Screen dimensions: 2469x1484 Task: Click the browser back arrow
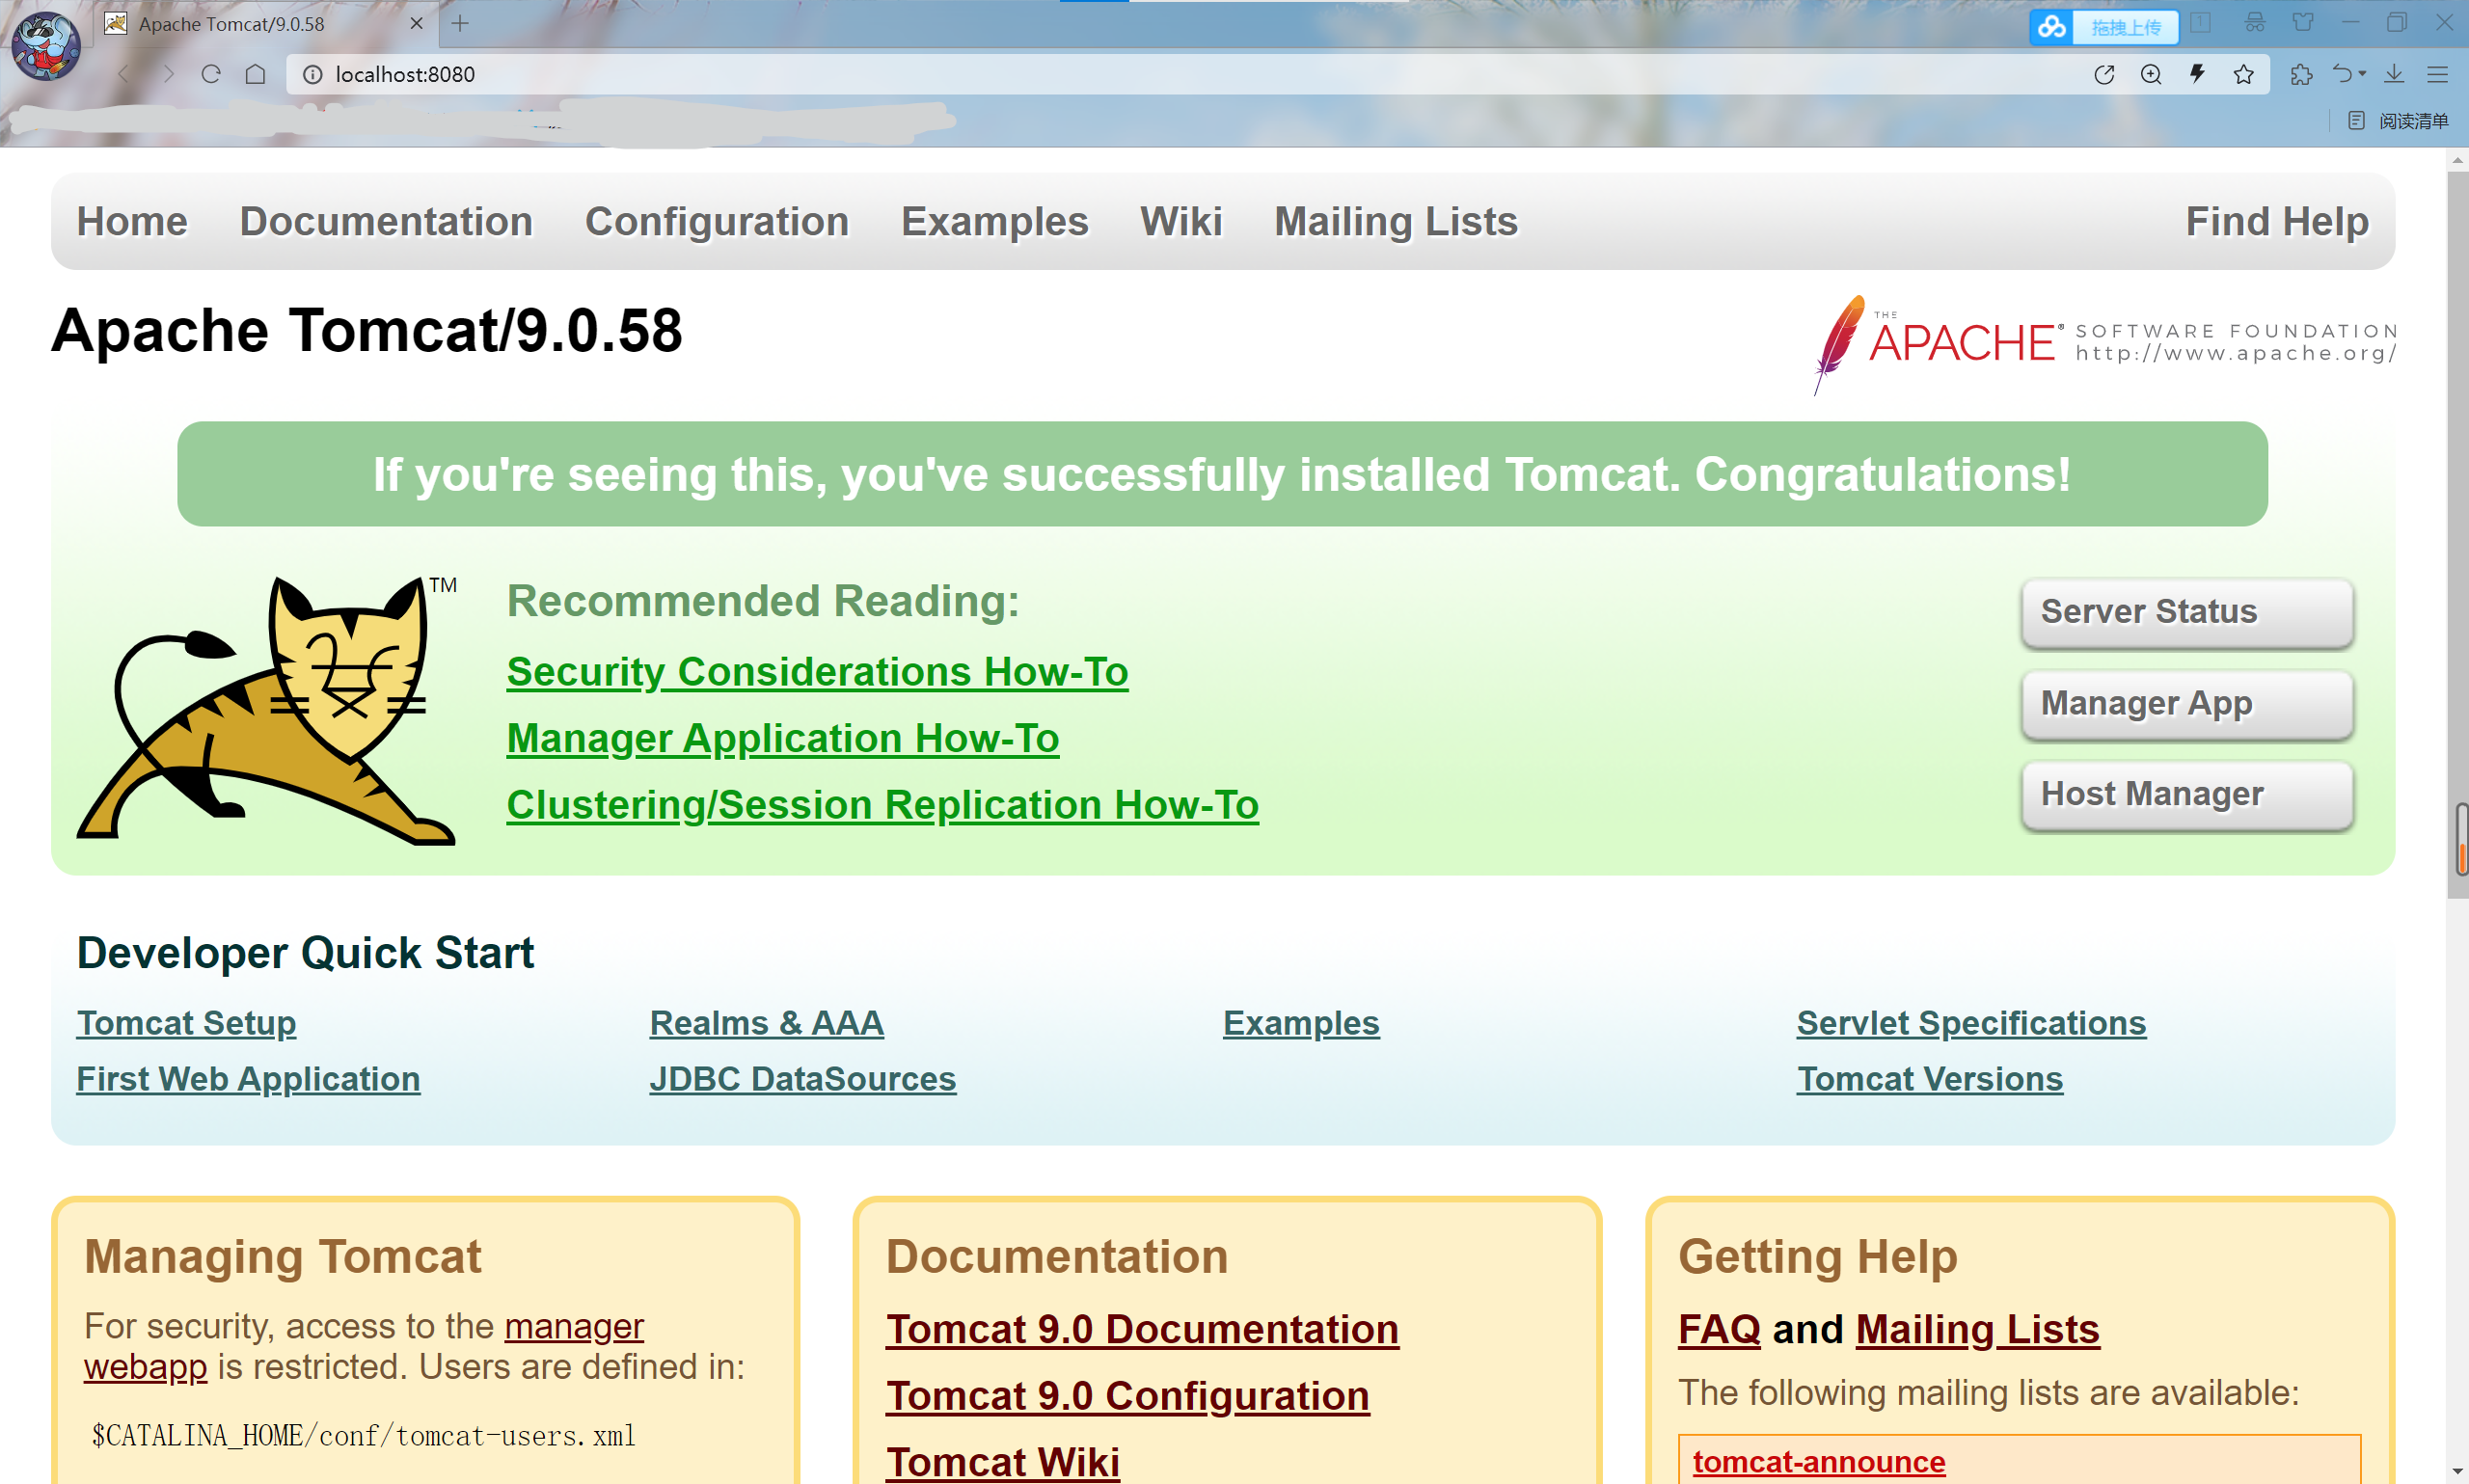click(x=124, y=75)
